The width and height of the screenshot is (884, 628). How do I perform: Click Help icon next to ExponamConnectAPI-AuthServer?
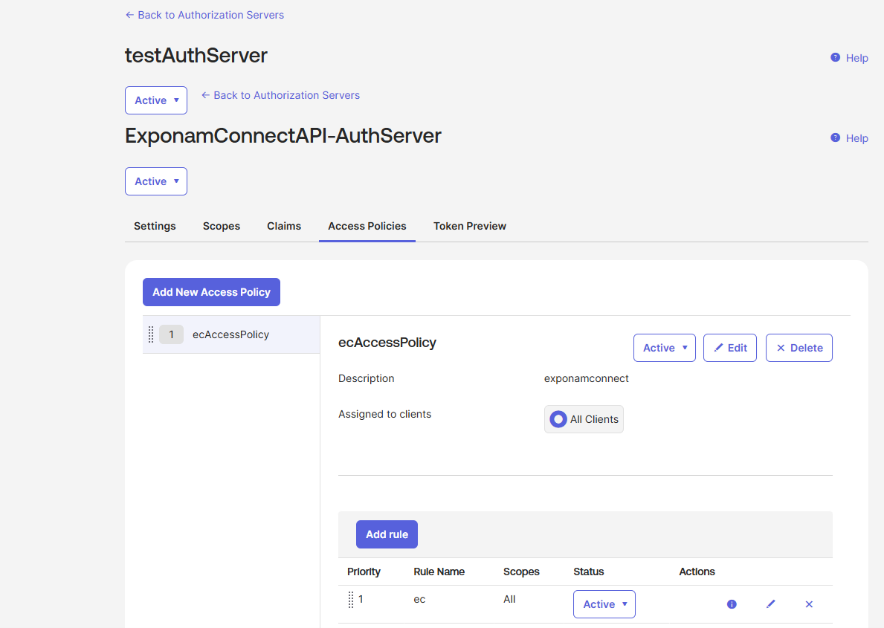pyautogui.click(x=835, y=138)
